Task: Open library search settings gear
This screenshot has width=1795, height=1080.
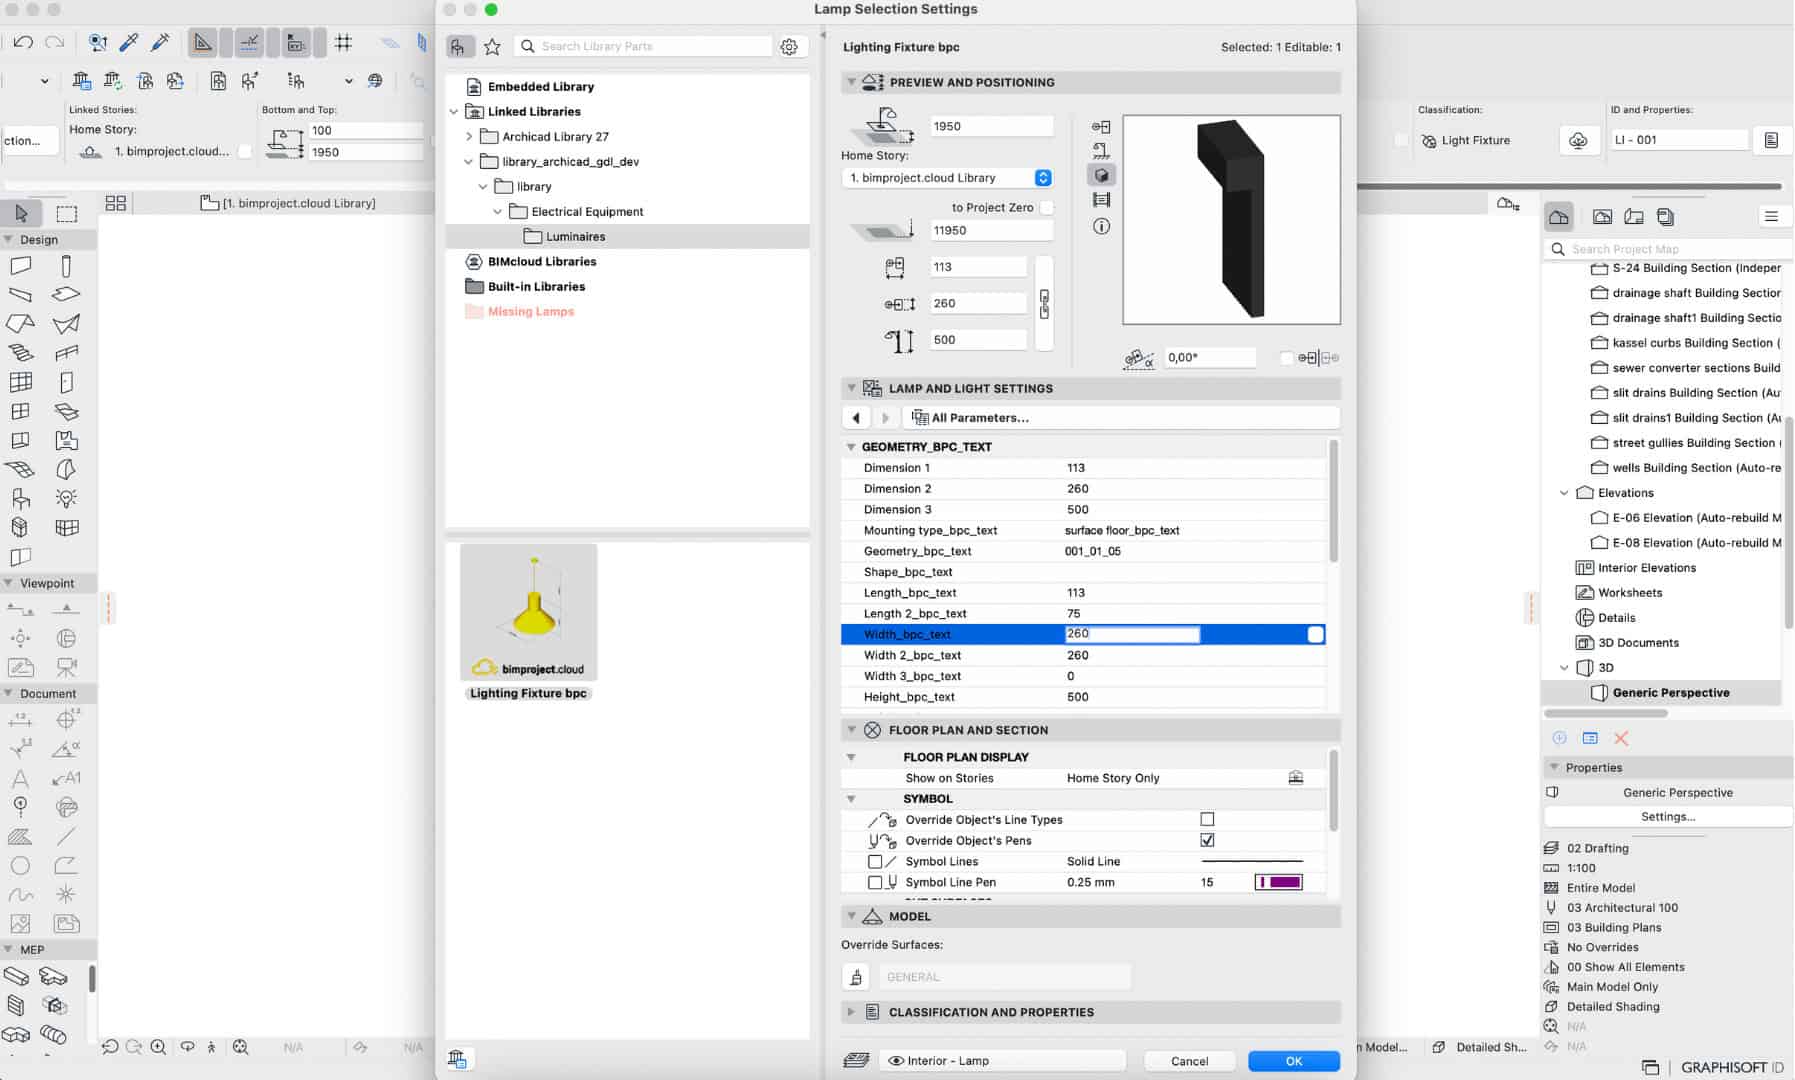Action: (789, 47)
